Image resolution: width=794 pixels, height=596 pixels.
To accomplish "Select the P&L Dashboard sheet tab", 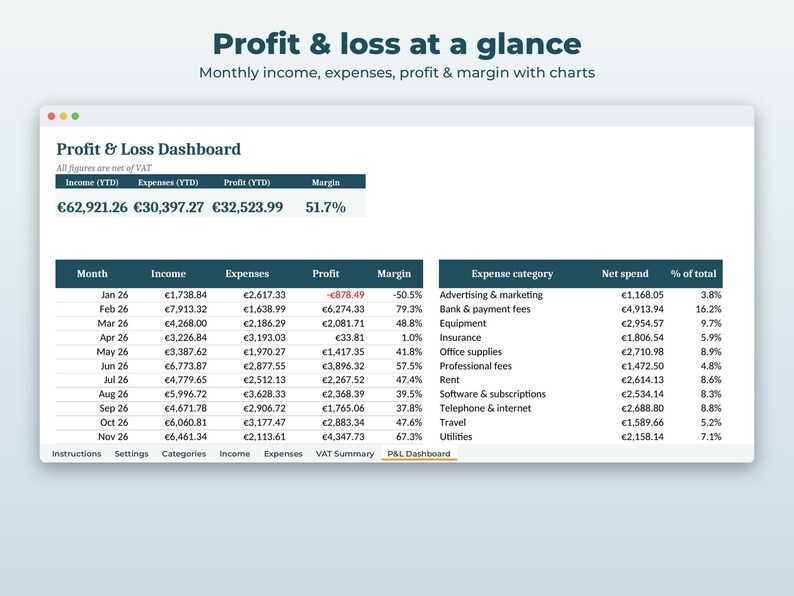I will pos(419,454).
